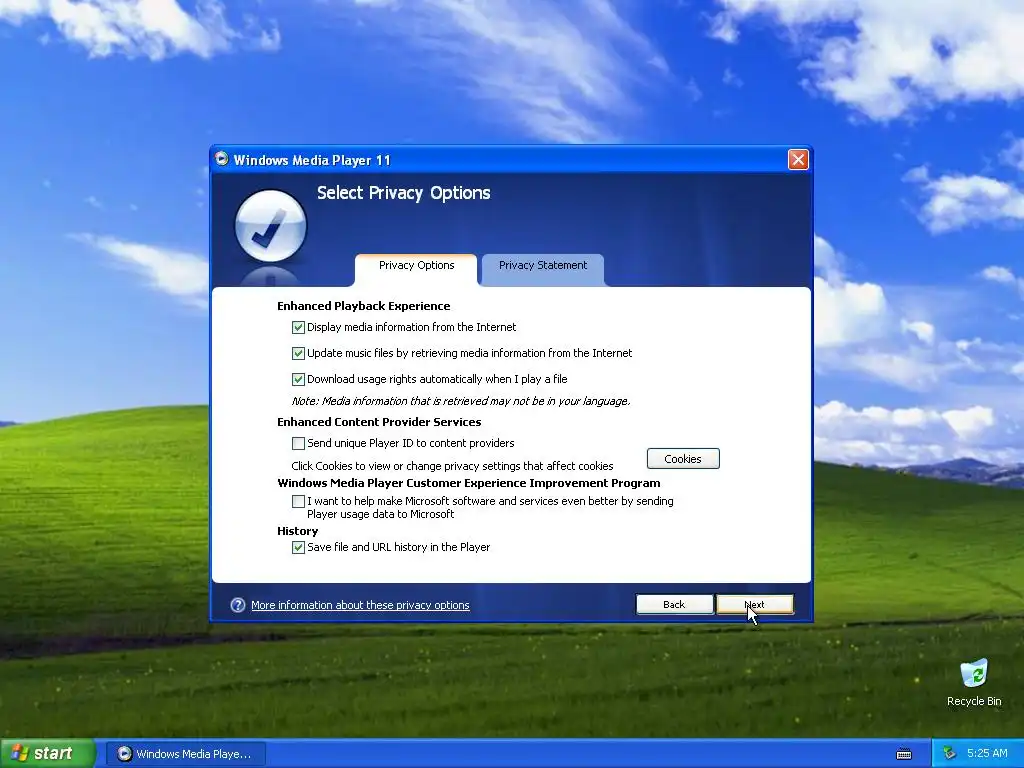
Task: Open More information about these privacy options
Action: [x=360, y=605]
